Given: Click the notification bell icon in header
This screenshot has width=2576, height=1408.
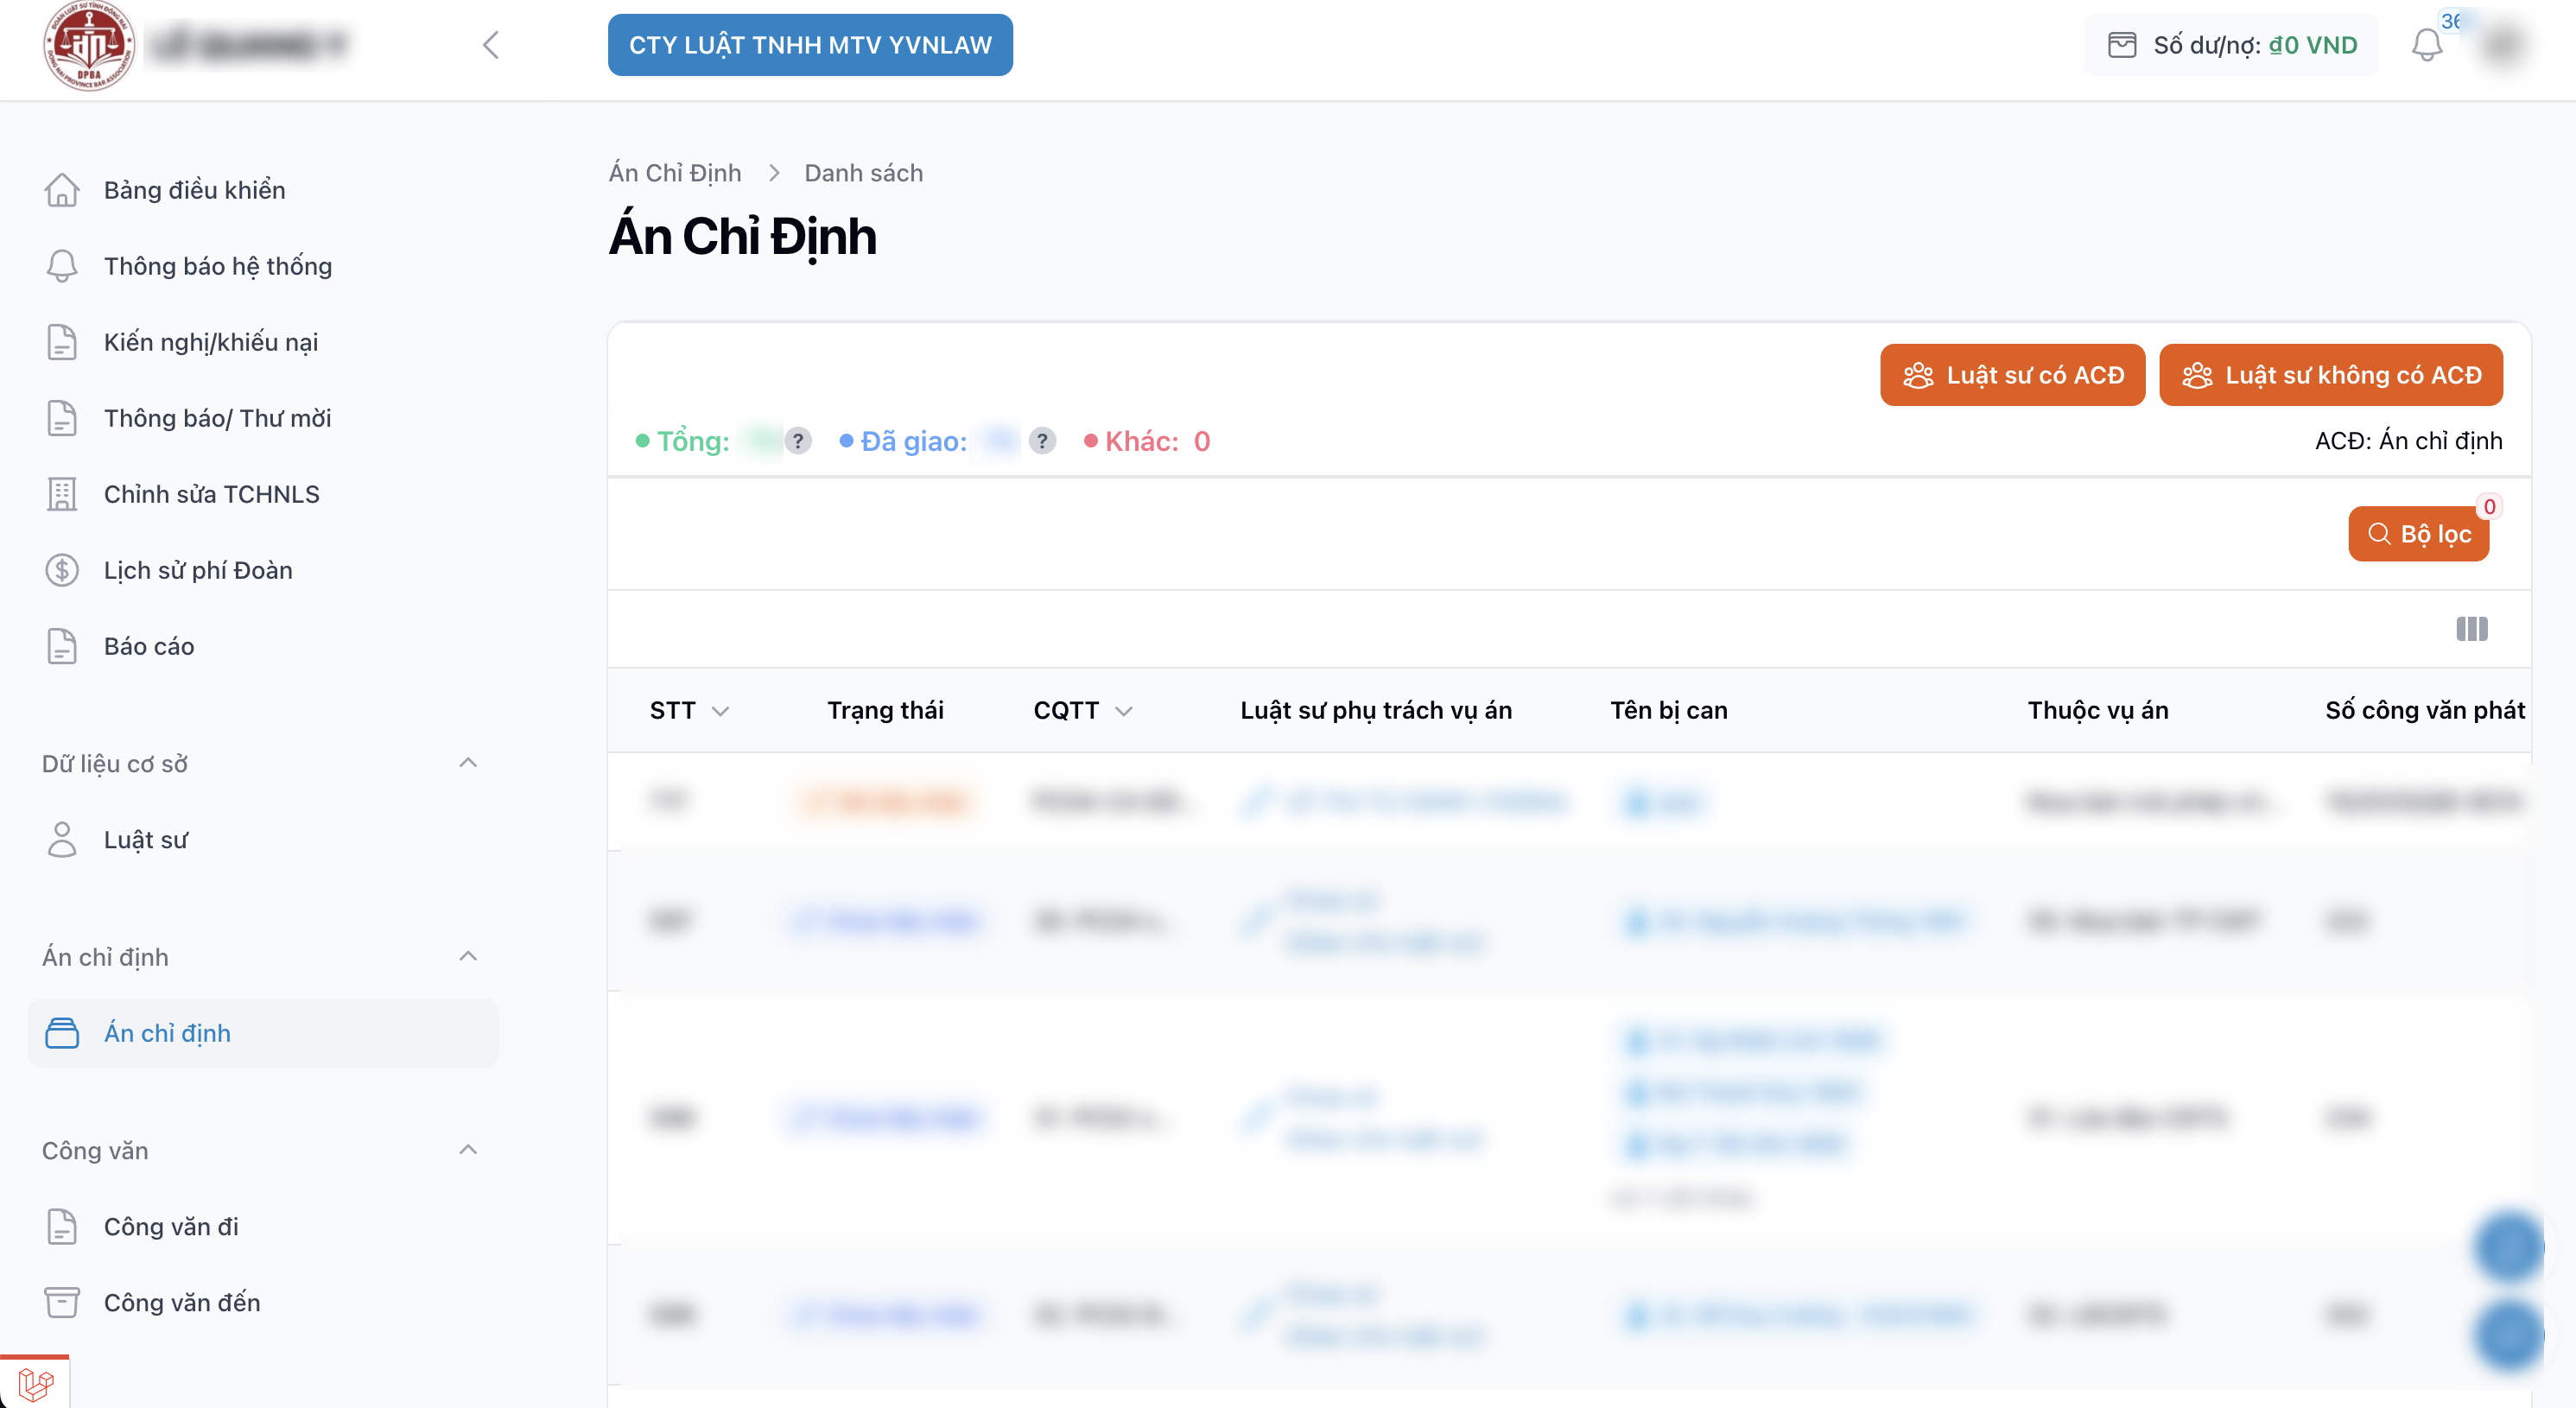Looking at the screenshot, I should click(x=2426, y=45).
